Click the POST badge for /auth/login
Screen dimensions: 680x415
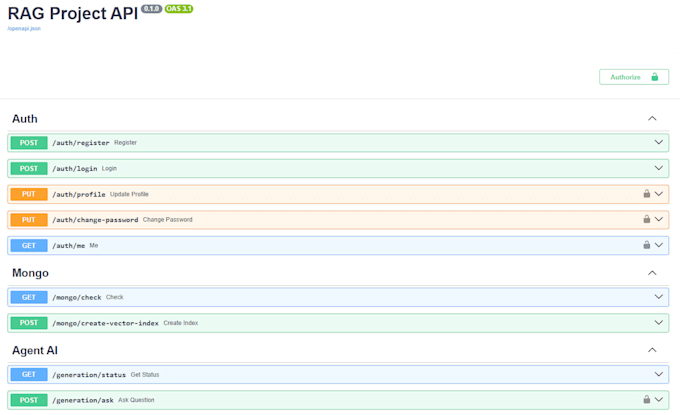[x=29, y=168]
